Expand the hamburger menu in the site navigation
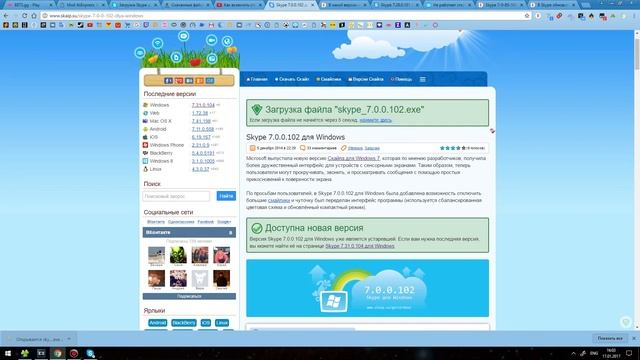Screen dimensions: 640x360 [x=422, y=79]
